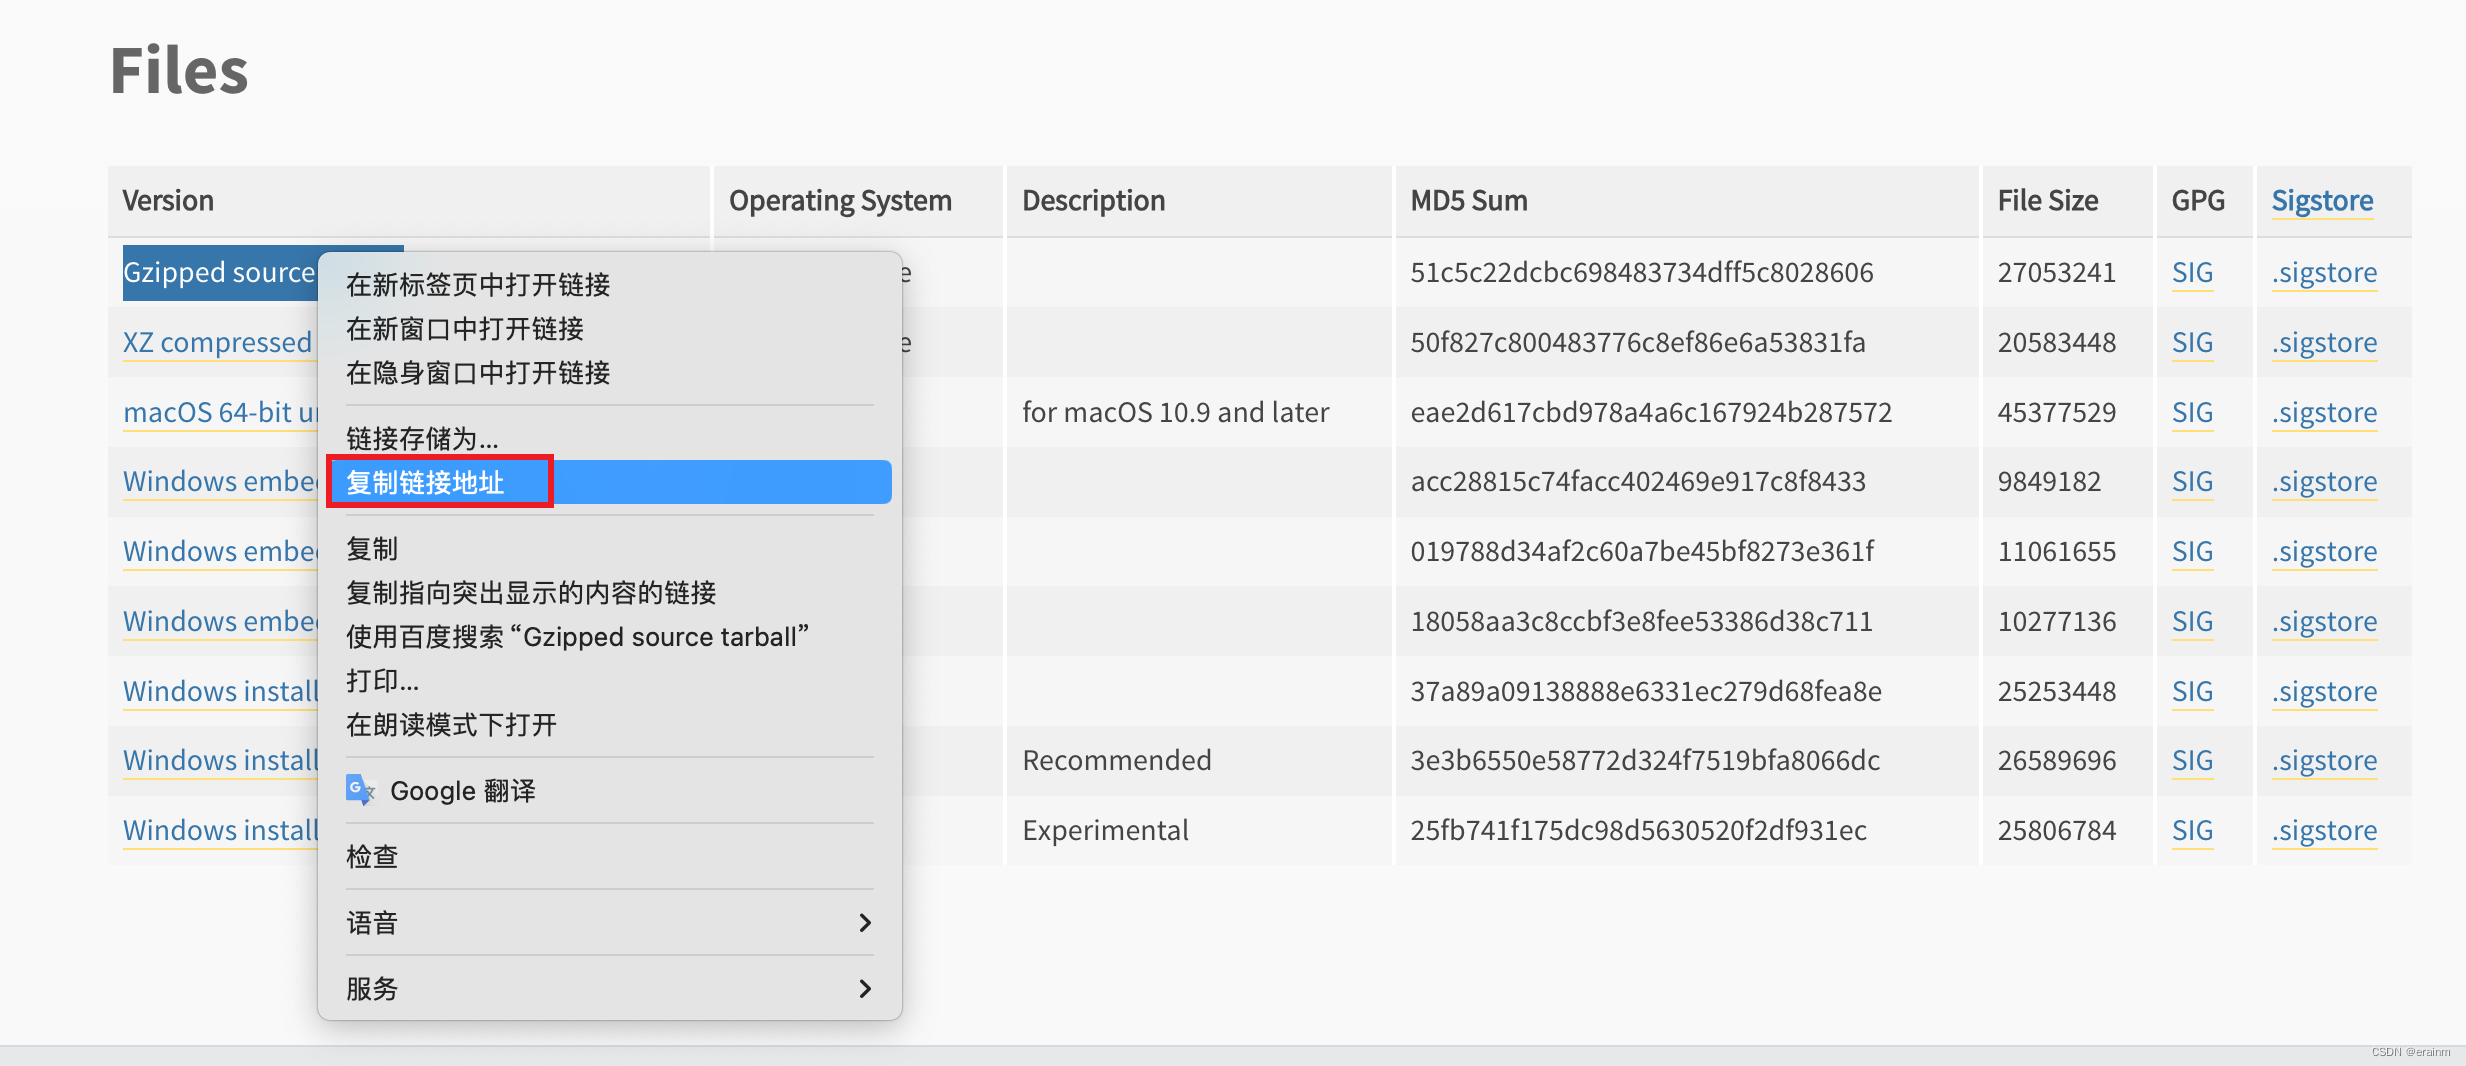Click the 'for macOS 10.9 and later' description
This screenshot has height=1066, width=2466.
[1175, 412]
